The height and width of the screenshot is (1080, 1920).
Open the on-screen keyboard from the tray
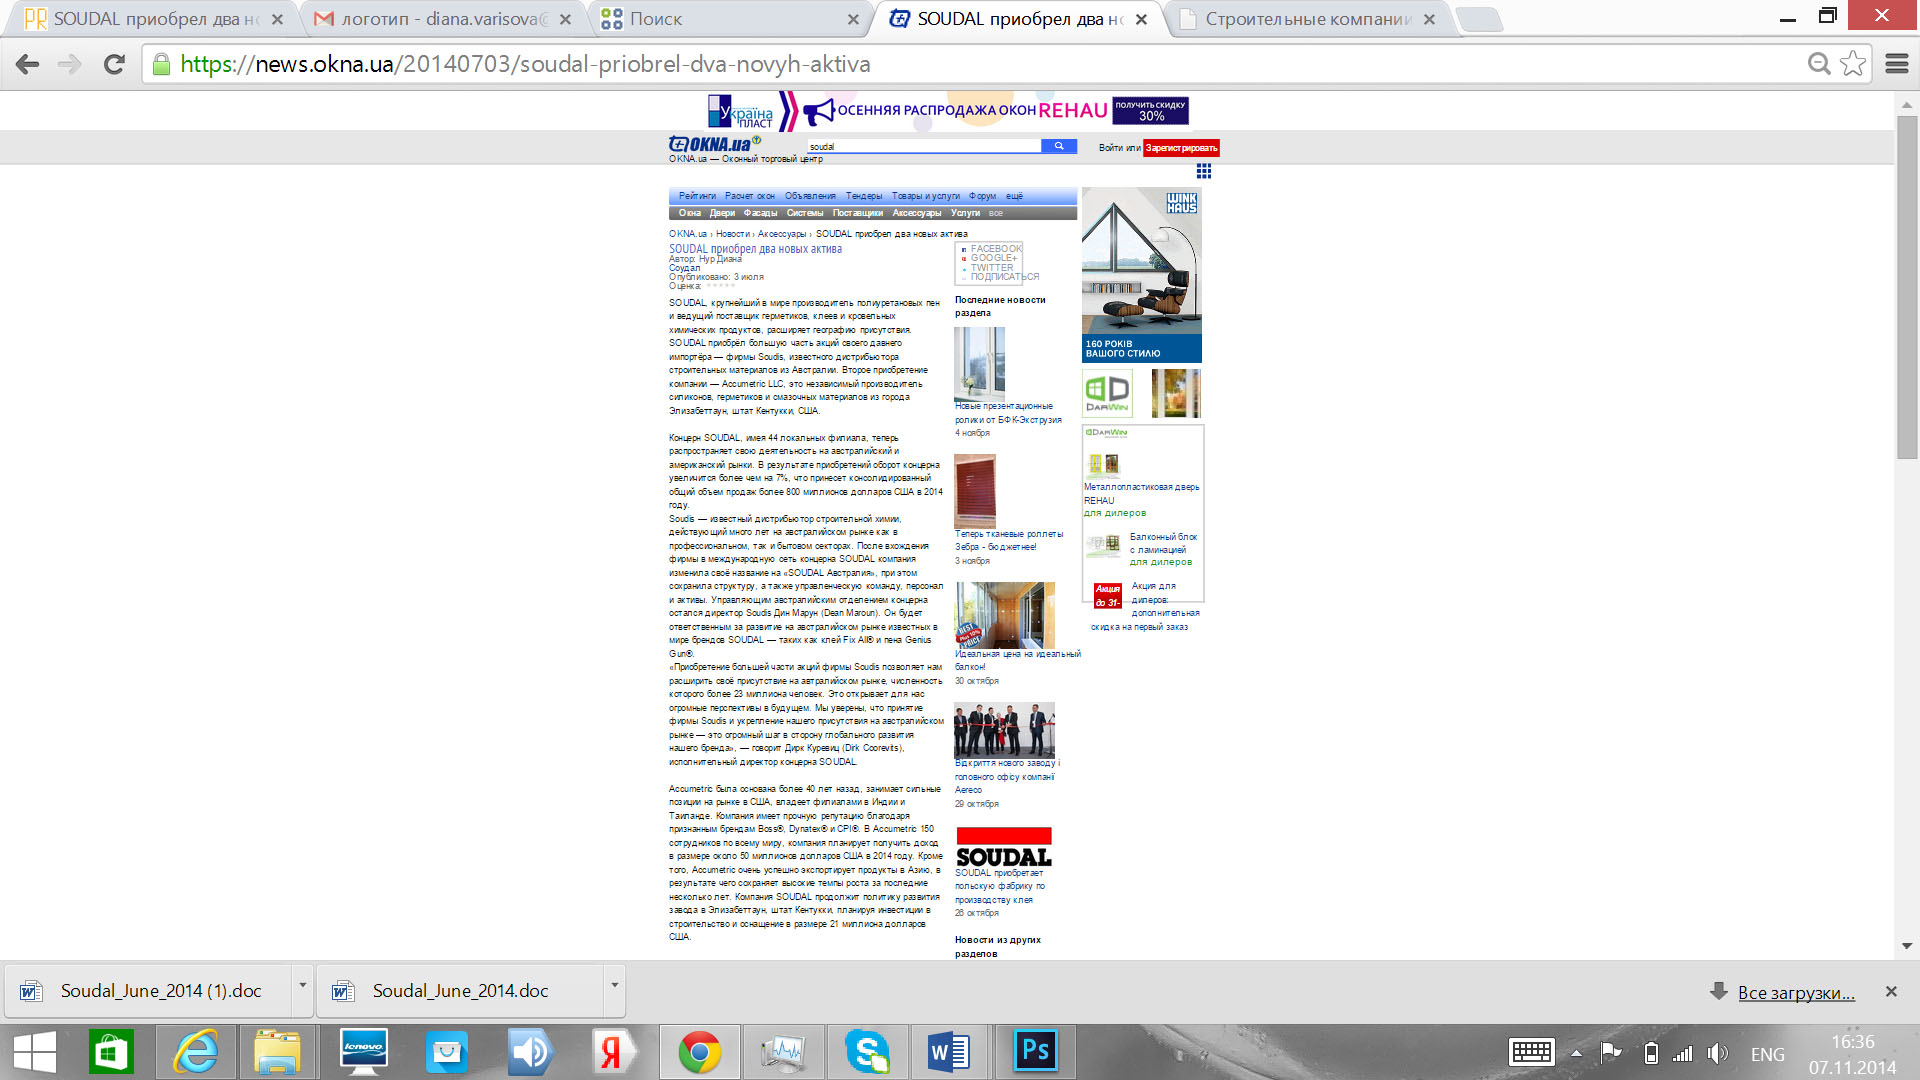[x=1531, y=1053]
